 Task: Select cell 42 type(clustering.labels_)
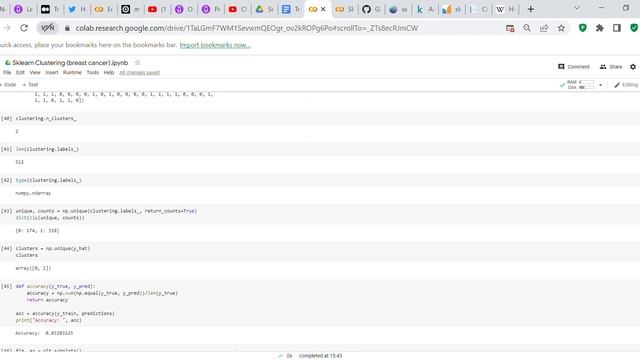point(48,180)
